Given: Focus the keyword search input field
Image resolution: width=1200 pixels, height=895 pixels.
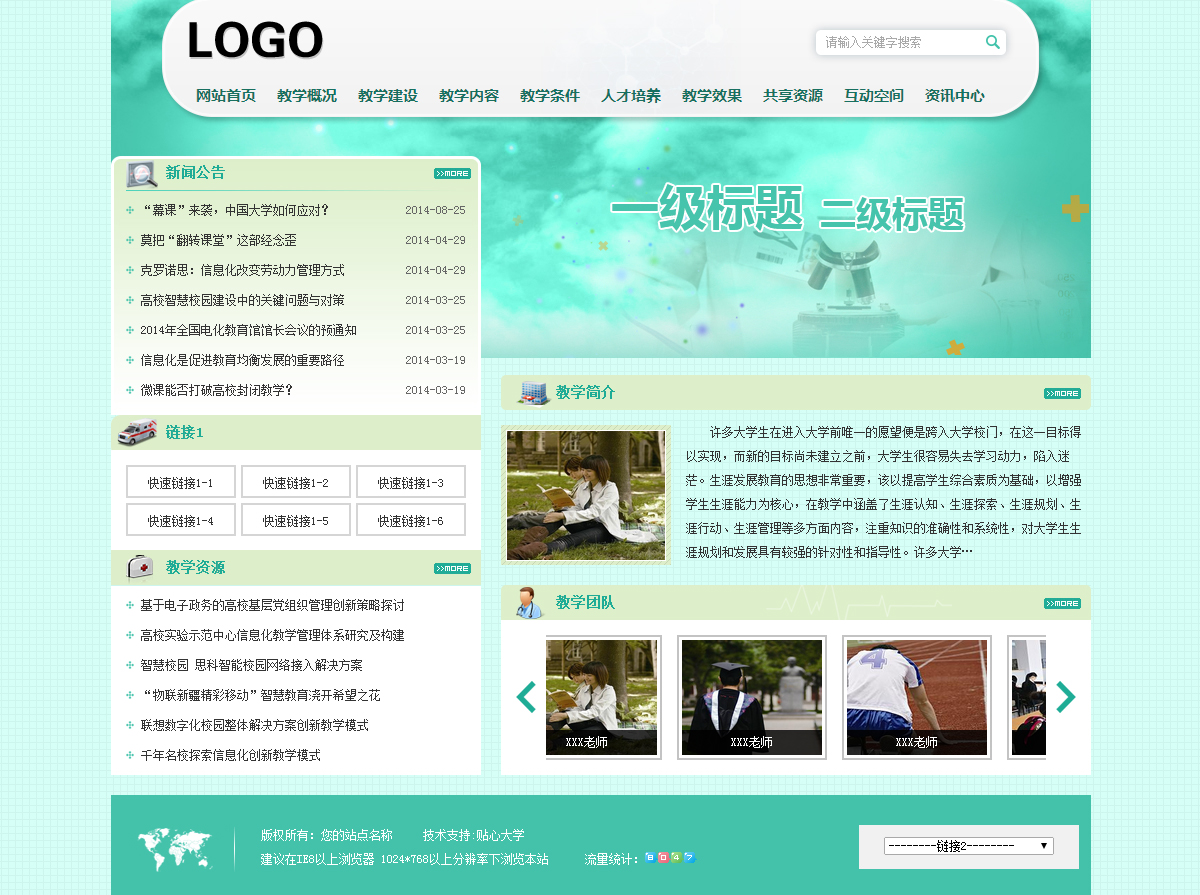Looking at the screenshot, I should pos(898,42).
